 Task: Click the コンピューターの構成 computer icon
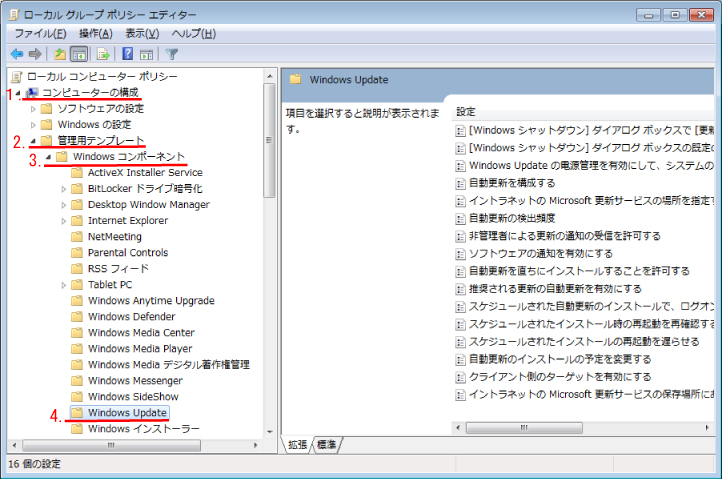click(x=32, y=93)
